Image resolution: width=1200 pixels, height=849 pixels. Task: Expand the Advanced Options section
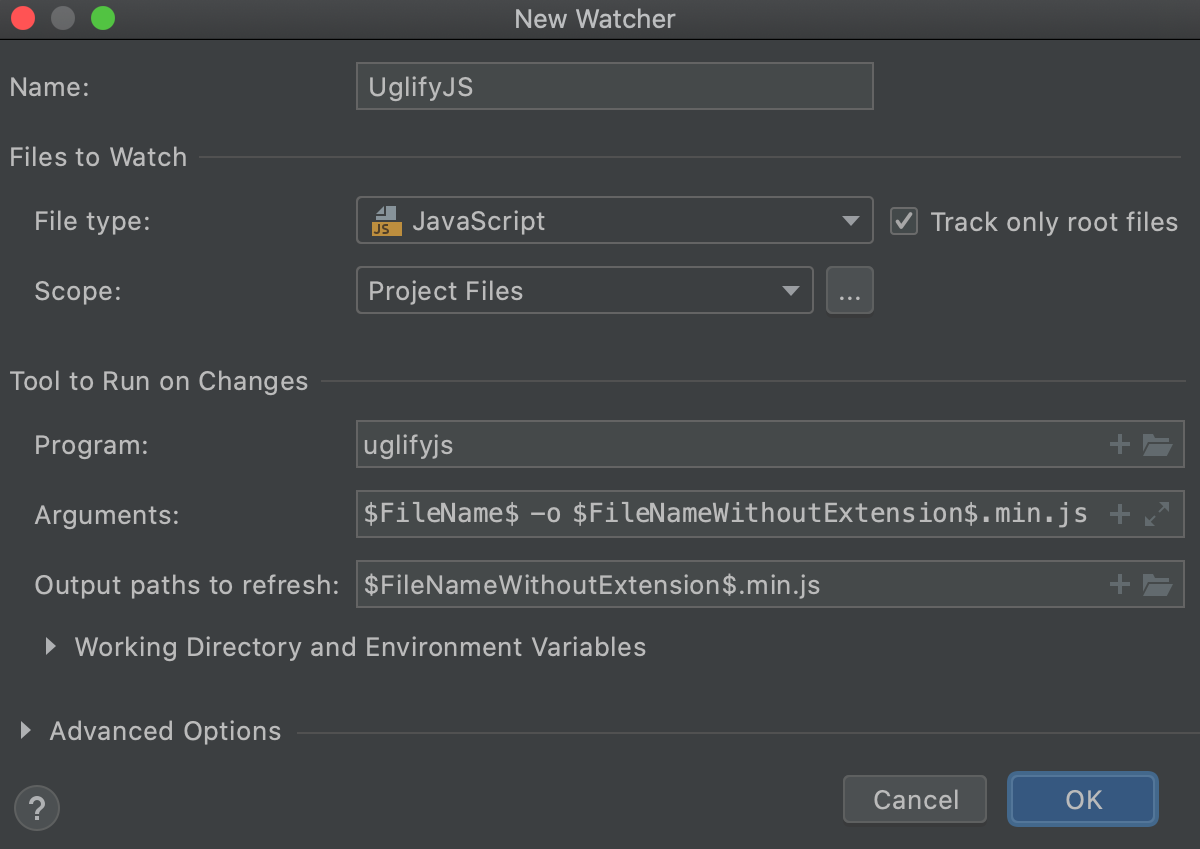point(27,730)
